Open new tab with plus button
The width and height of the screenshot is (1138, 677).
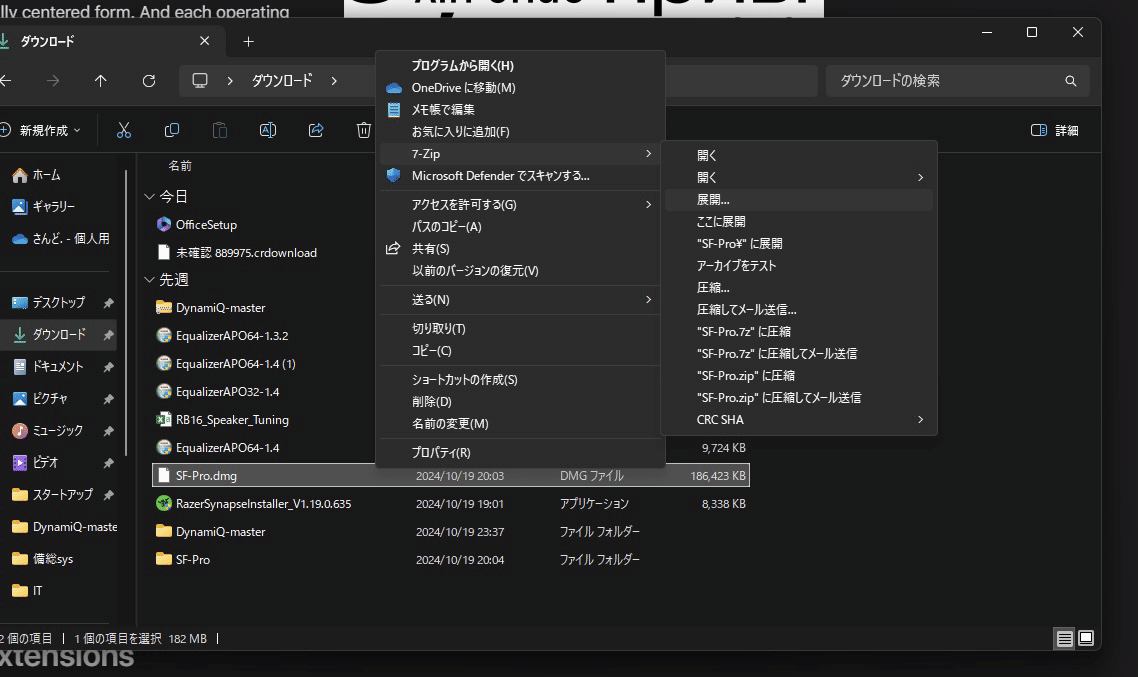pos(248,41)
